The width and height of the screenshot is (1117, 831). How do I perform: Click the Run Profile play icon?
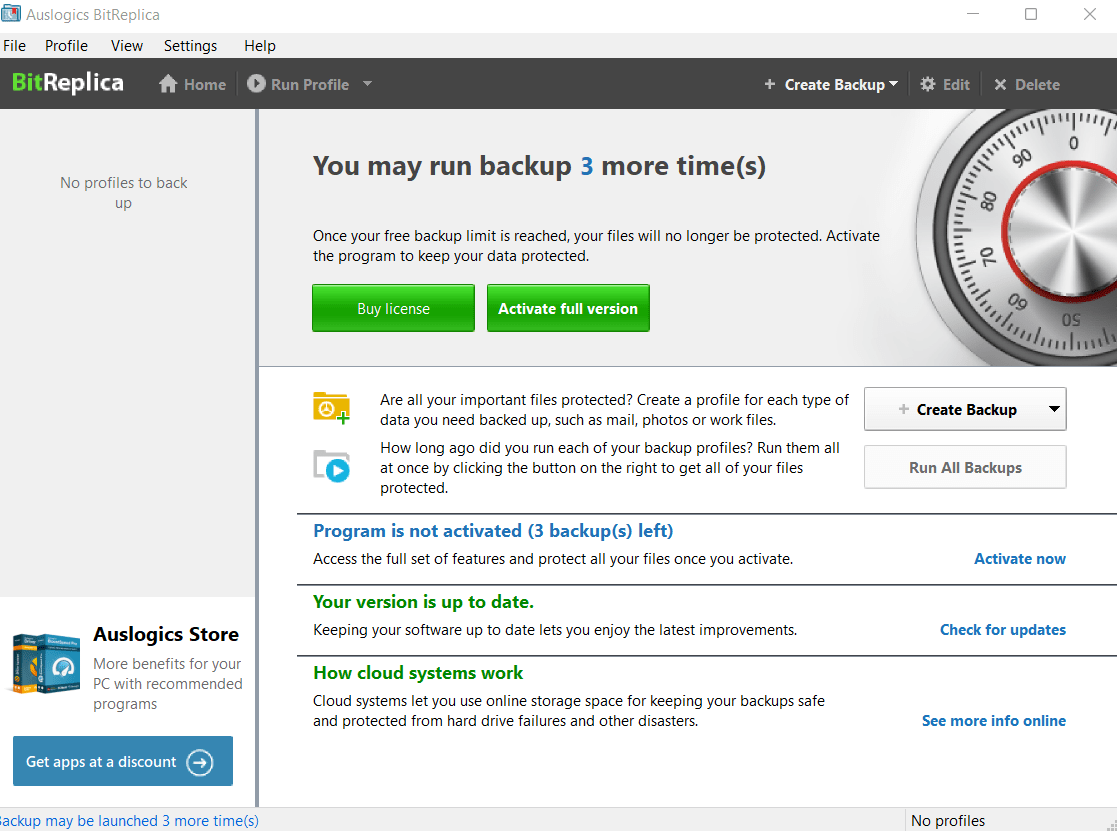click(256, 85)
